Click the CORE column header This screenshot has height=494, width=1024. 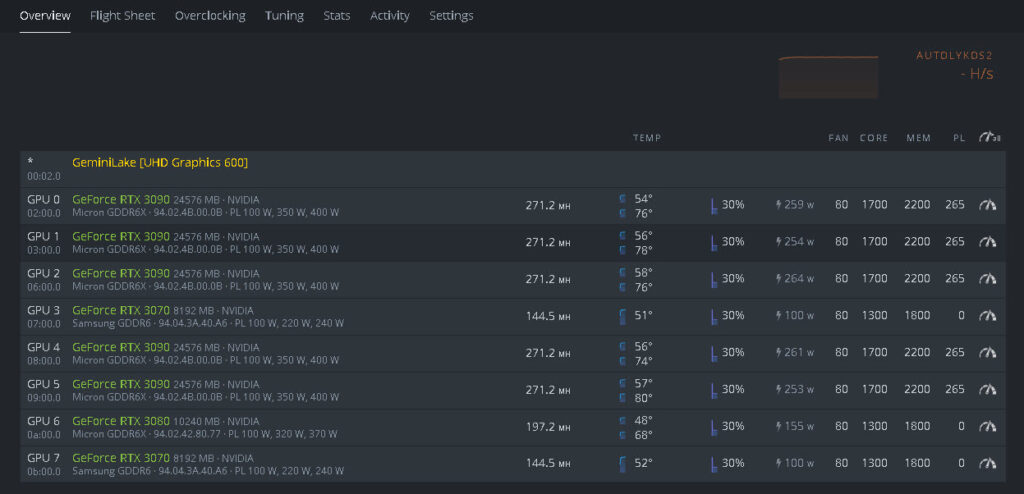click(874, 138)
